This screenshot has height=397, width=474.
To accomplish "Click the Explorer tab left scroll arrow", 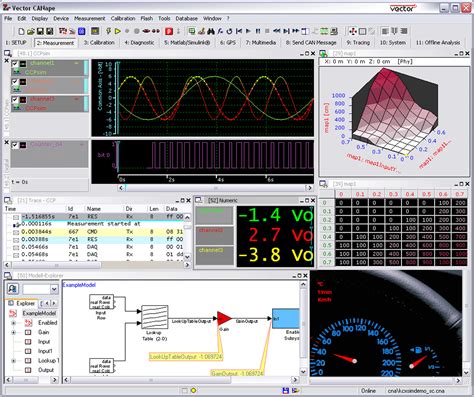I will click(47, 303).
